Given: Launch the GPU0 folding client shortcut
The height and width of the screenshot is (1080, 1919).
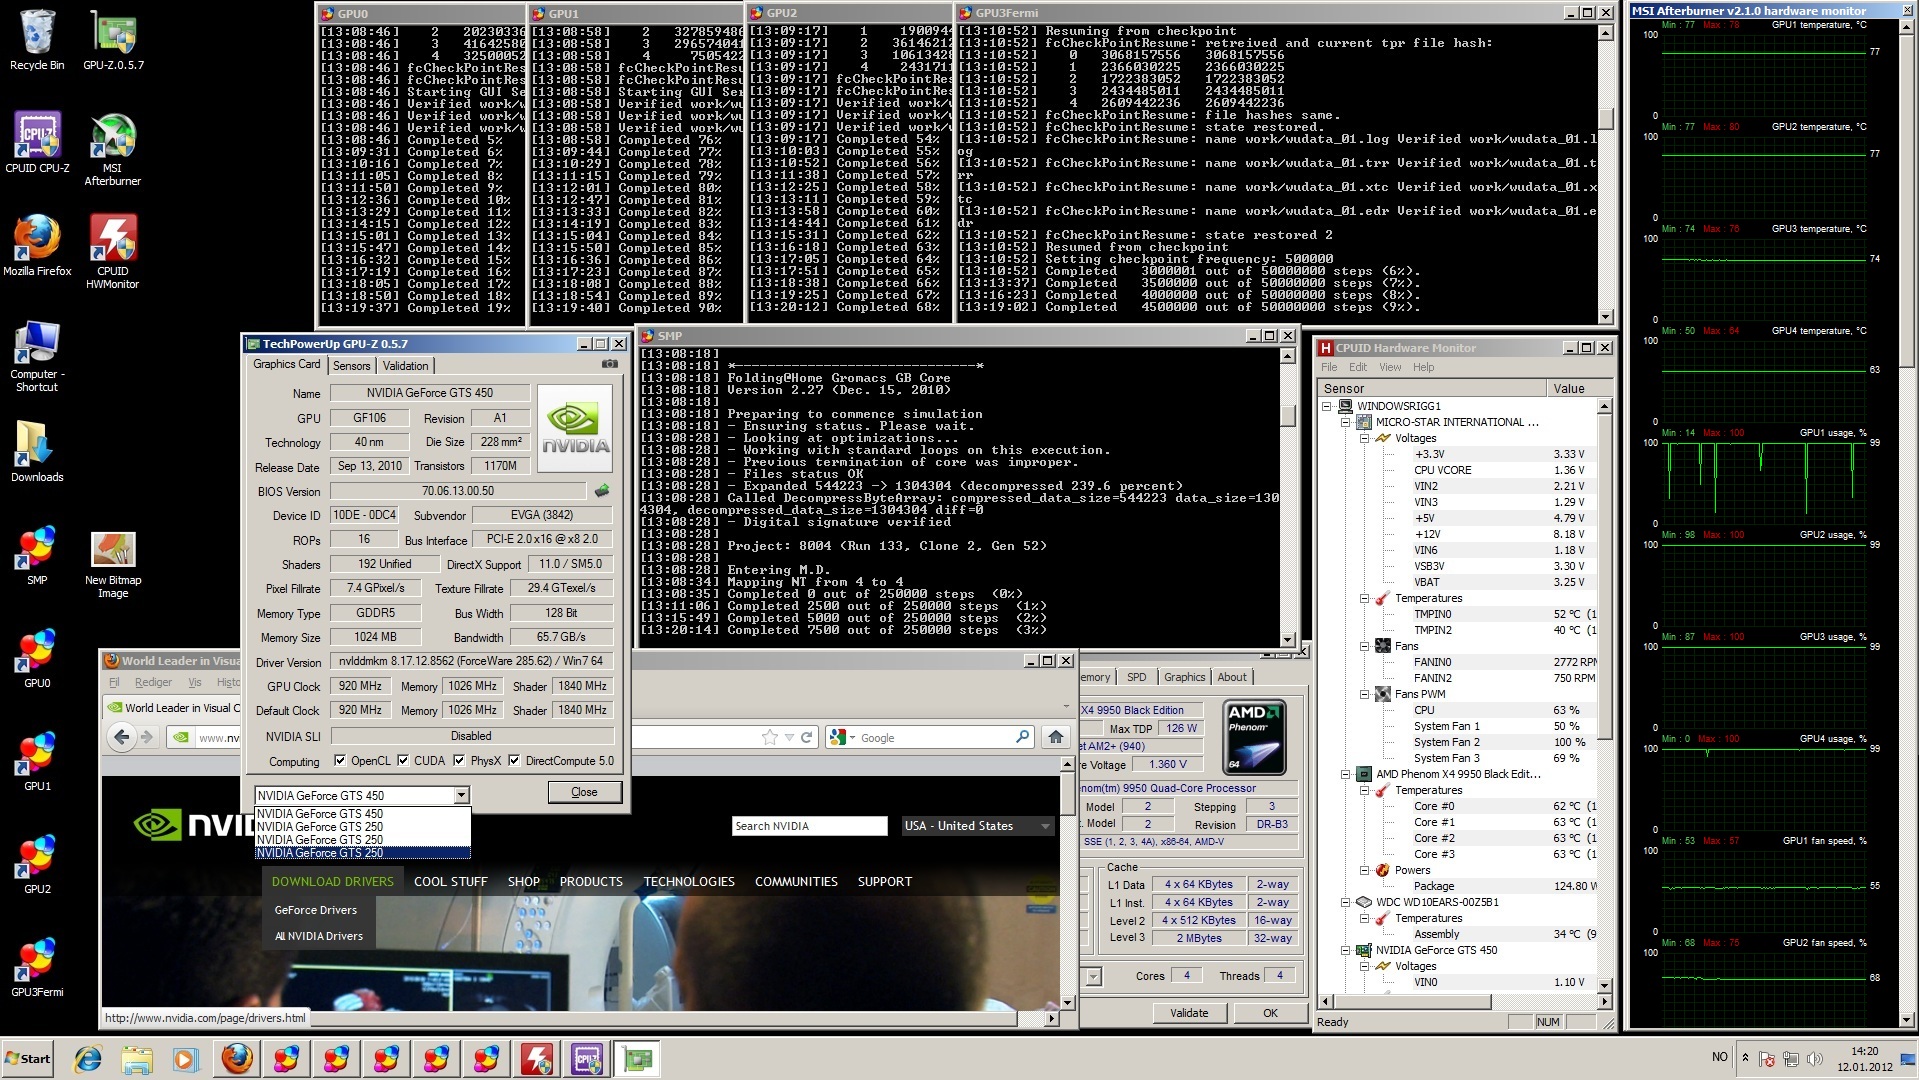Looking at the screenshot, I should coord(37,658).
